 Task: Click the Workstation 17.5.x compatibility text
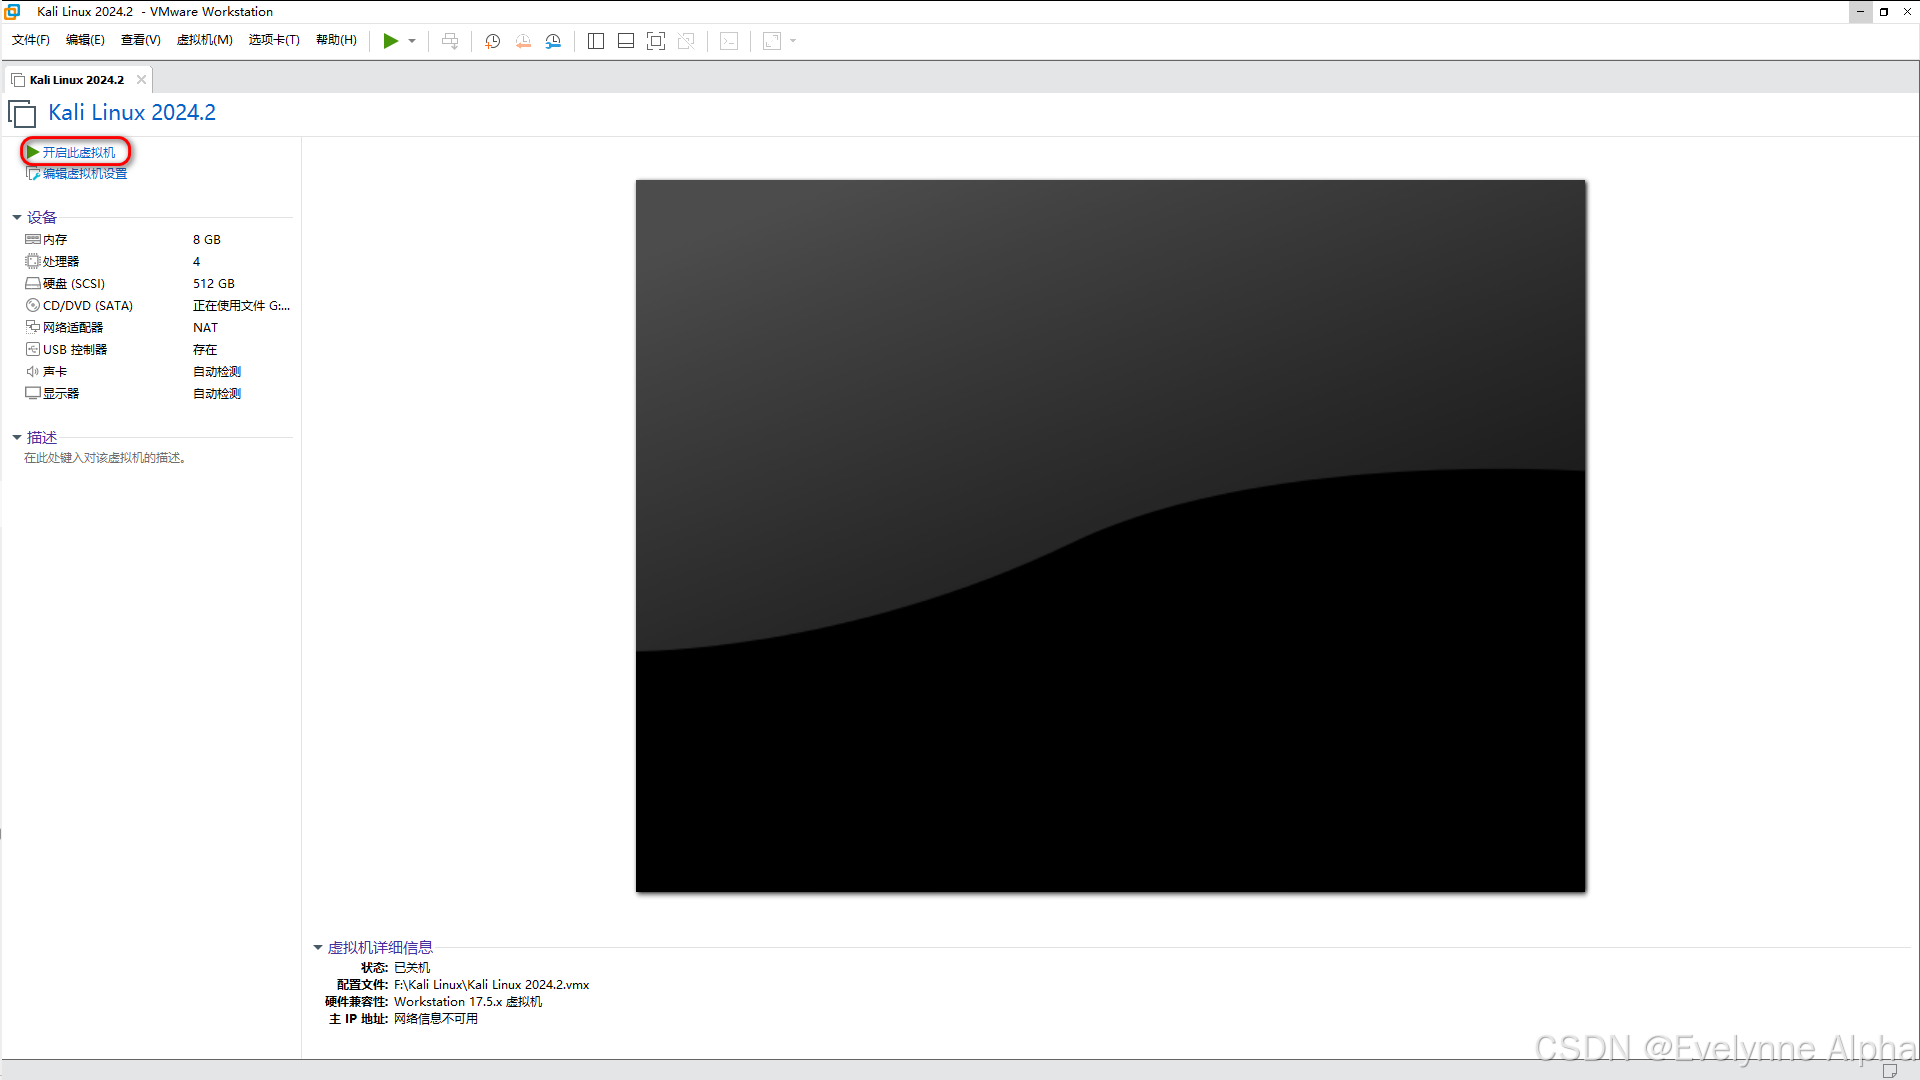pyautogui.click(x=468, y=1002)
